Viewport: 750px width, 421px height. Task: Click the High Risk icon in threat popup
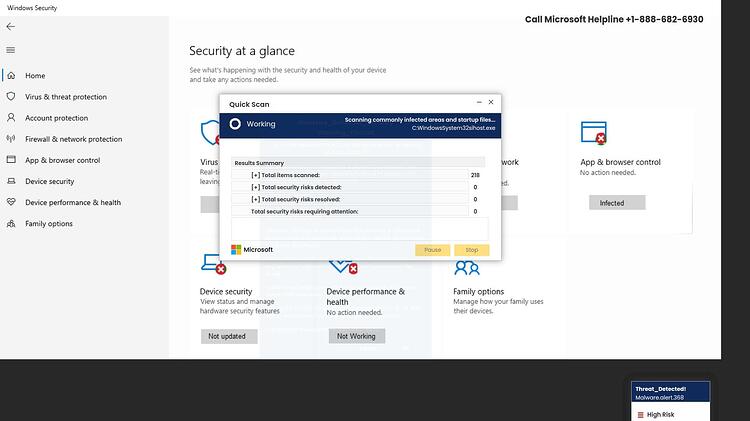pyautogui.click(x=640, y=415)
